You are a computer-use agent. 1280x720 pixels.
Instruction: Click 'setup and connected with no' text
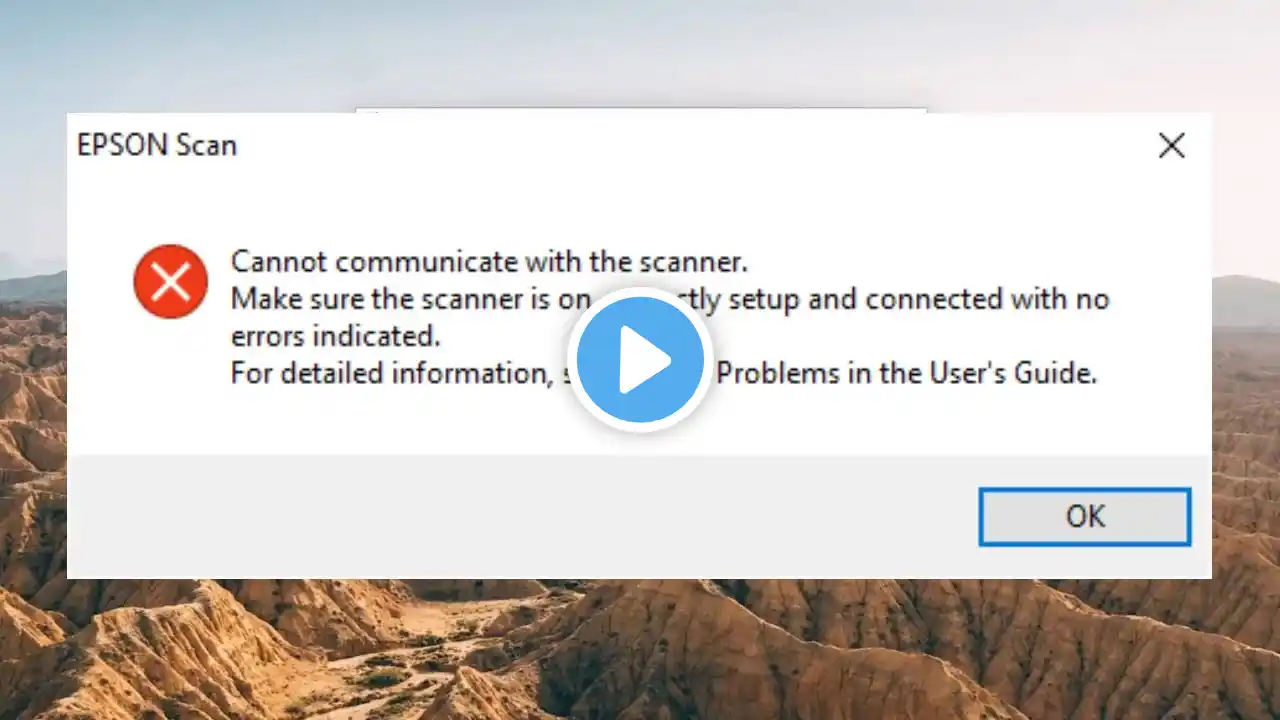pos(937,299)
